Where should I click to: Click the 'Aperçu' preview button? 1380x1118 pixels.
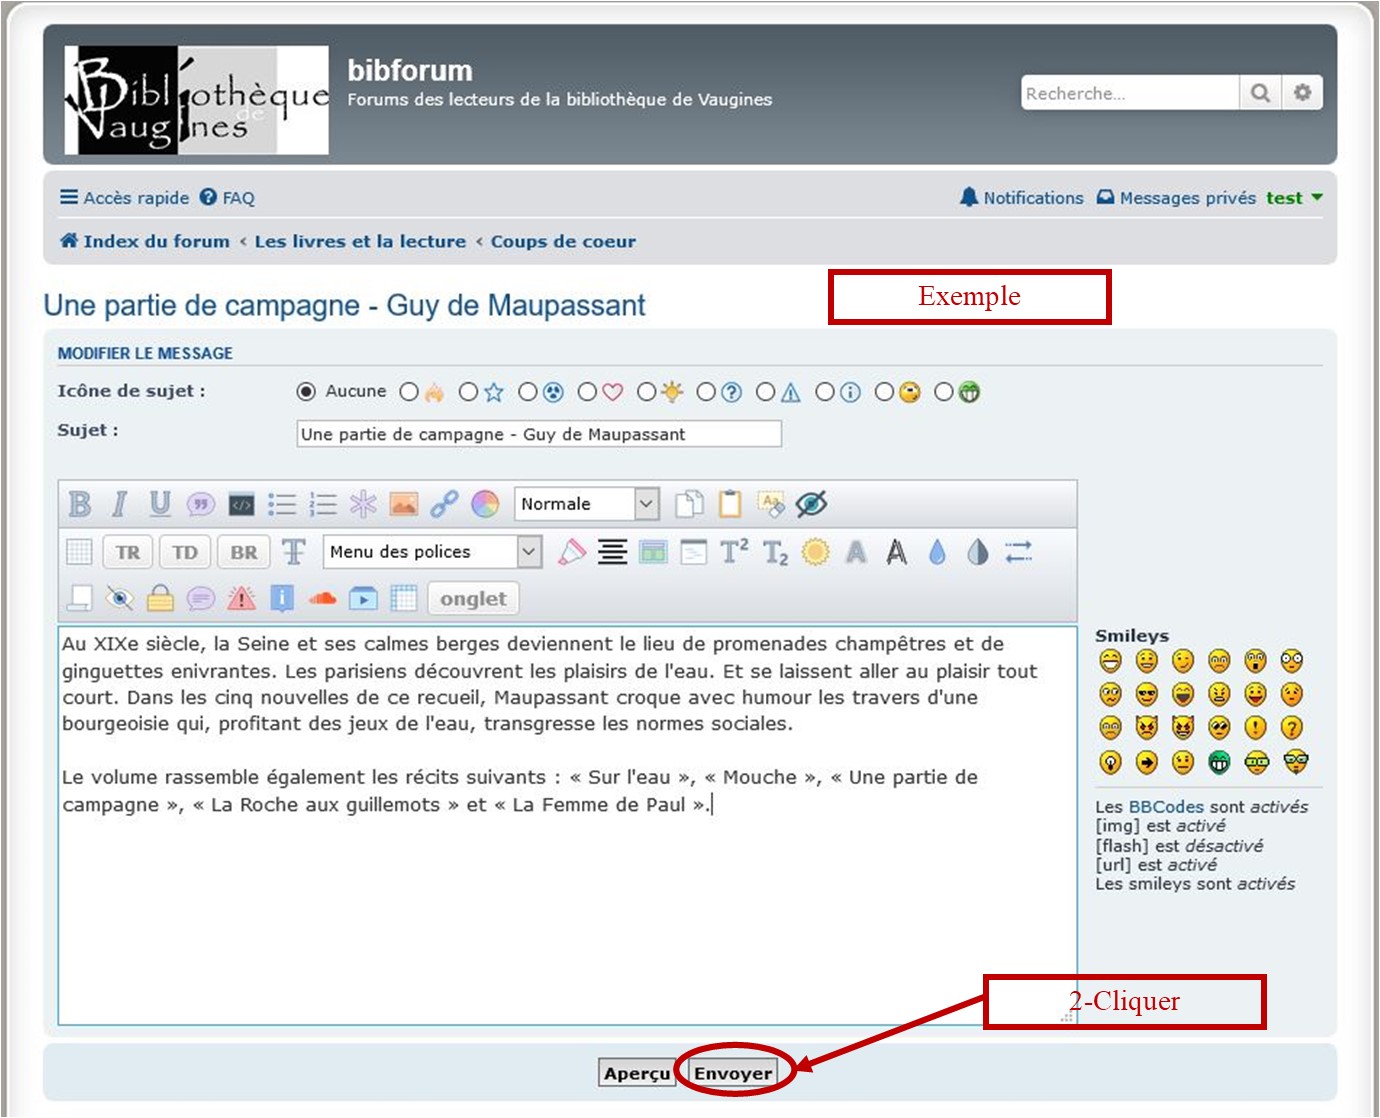[636, 1073]
